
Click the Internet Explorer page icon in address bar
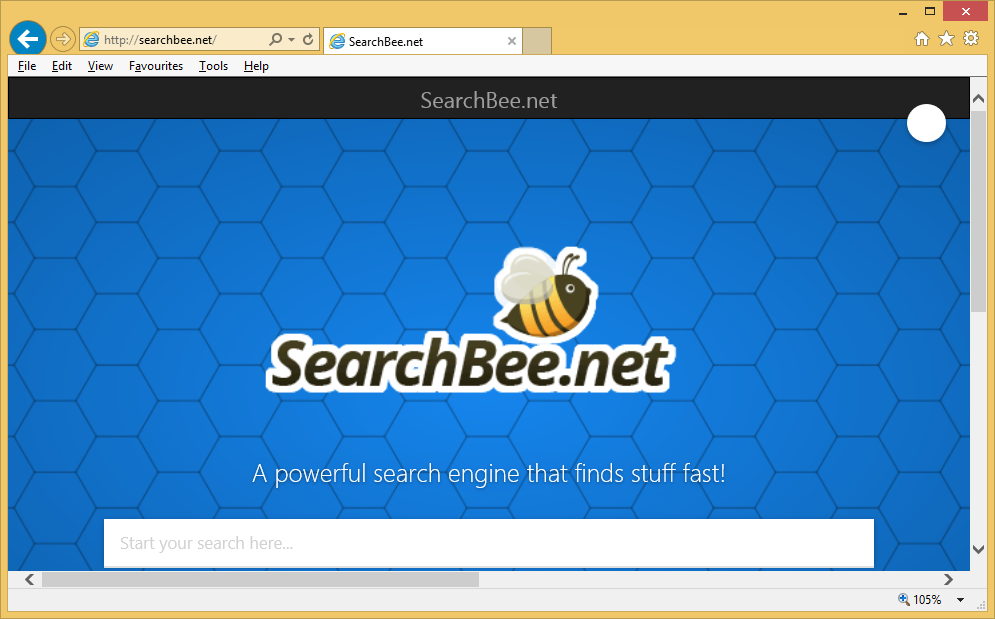[x=92, y=39]
